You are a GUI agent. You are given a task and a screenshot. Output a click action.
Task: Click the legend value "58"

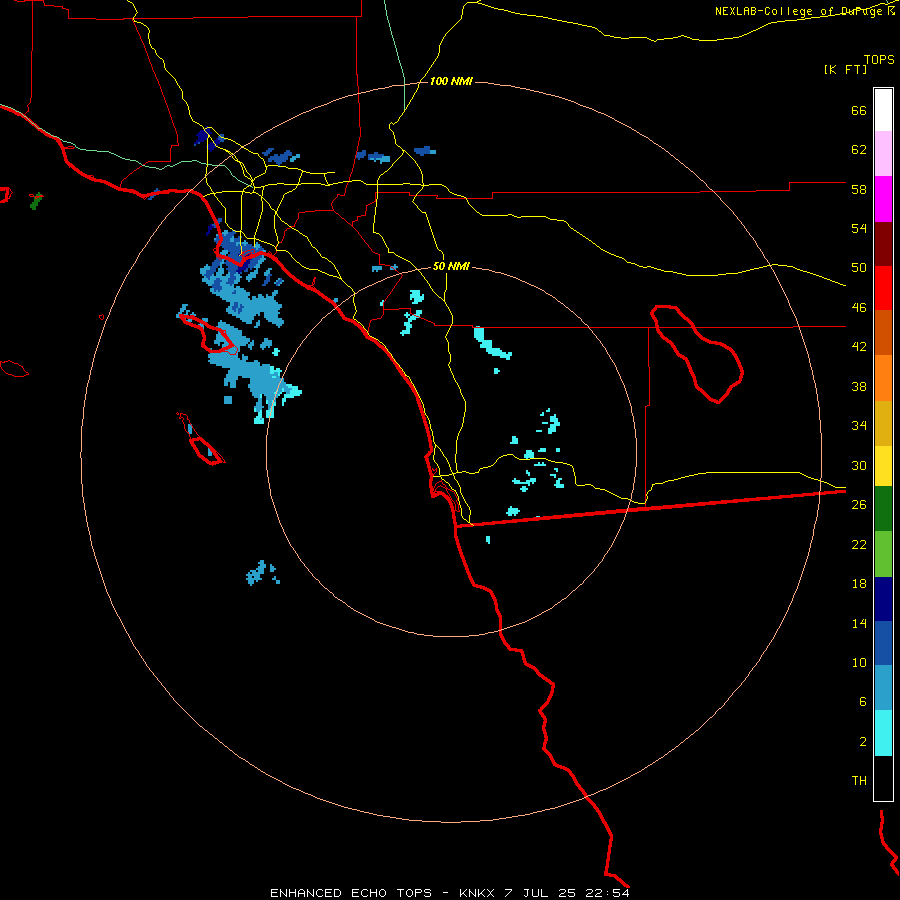[x=859, y=189]
